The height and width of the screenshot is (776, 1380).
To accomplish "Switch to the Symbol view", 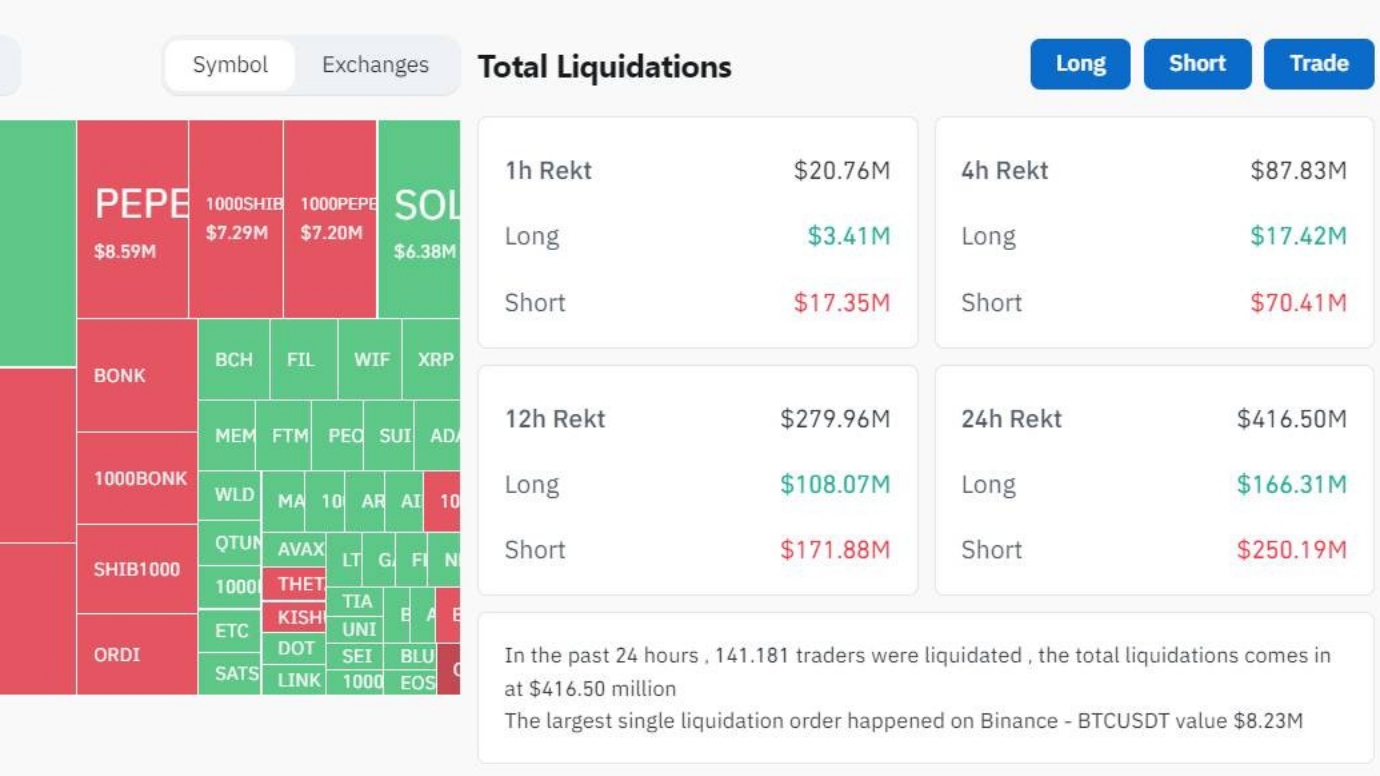I will tap(230, 65).
